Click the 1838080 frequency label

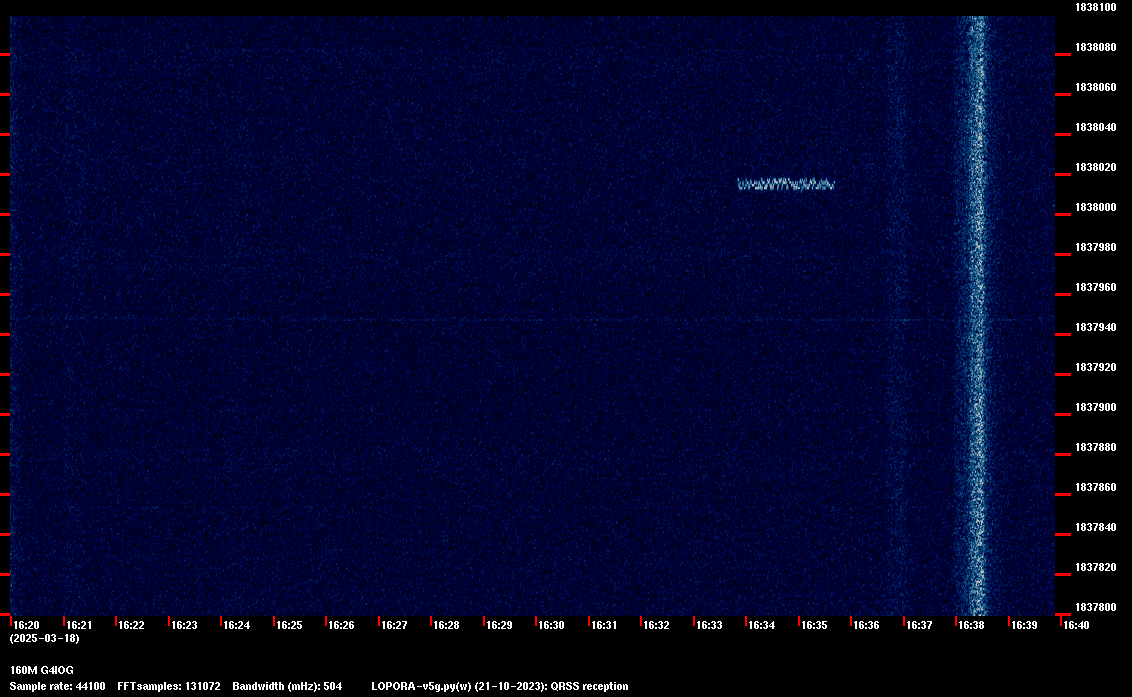tap(1096, 47)
